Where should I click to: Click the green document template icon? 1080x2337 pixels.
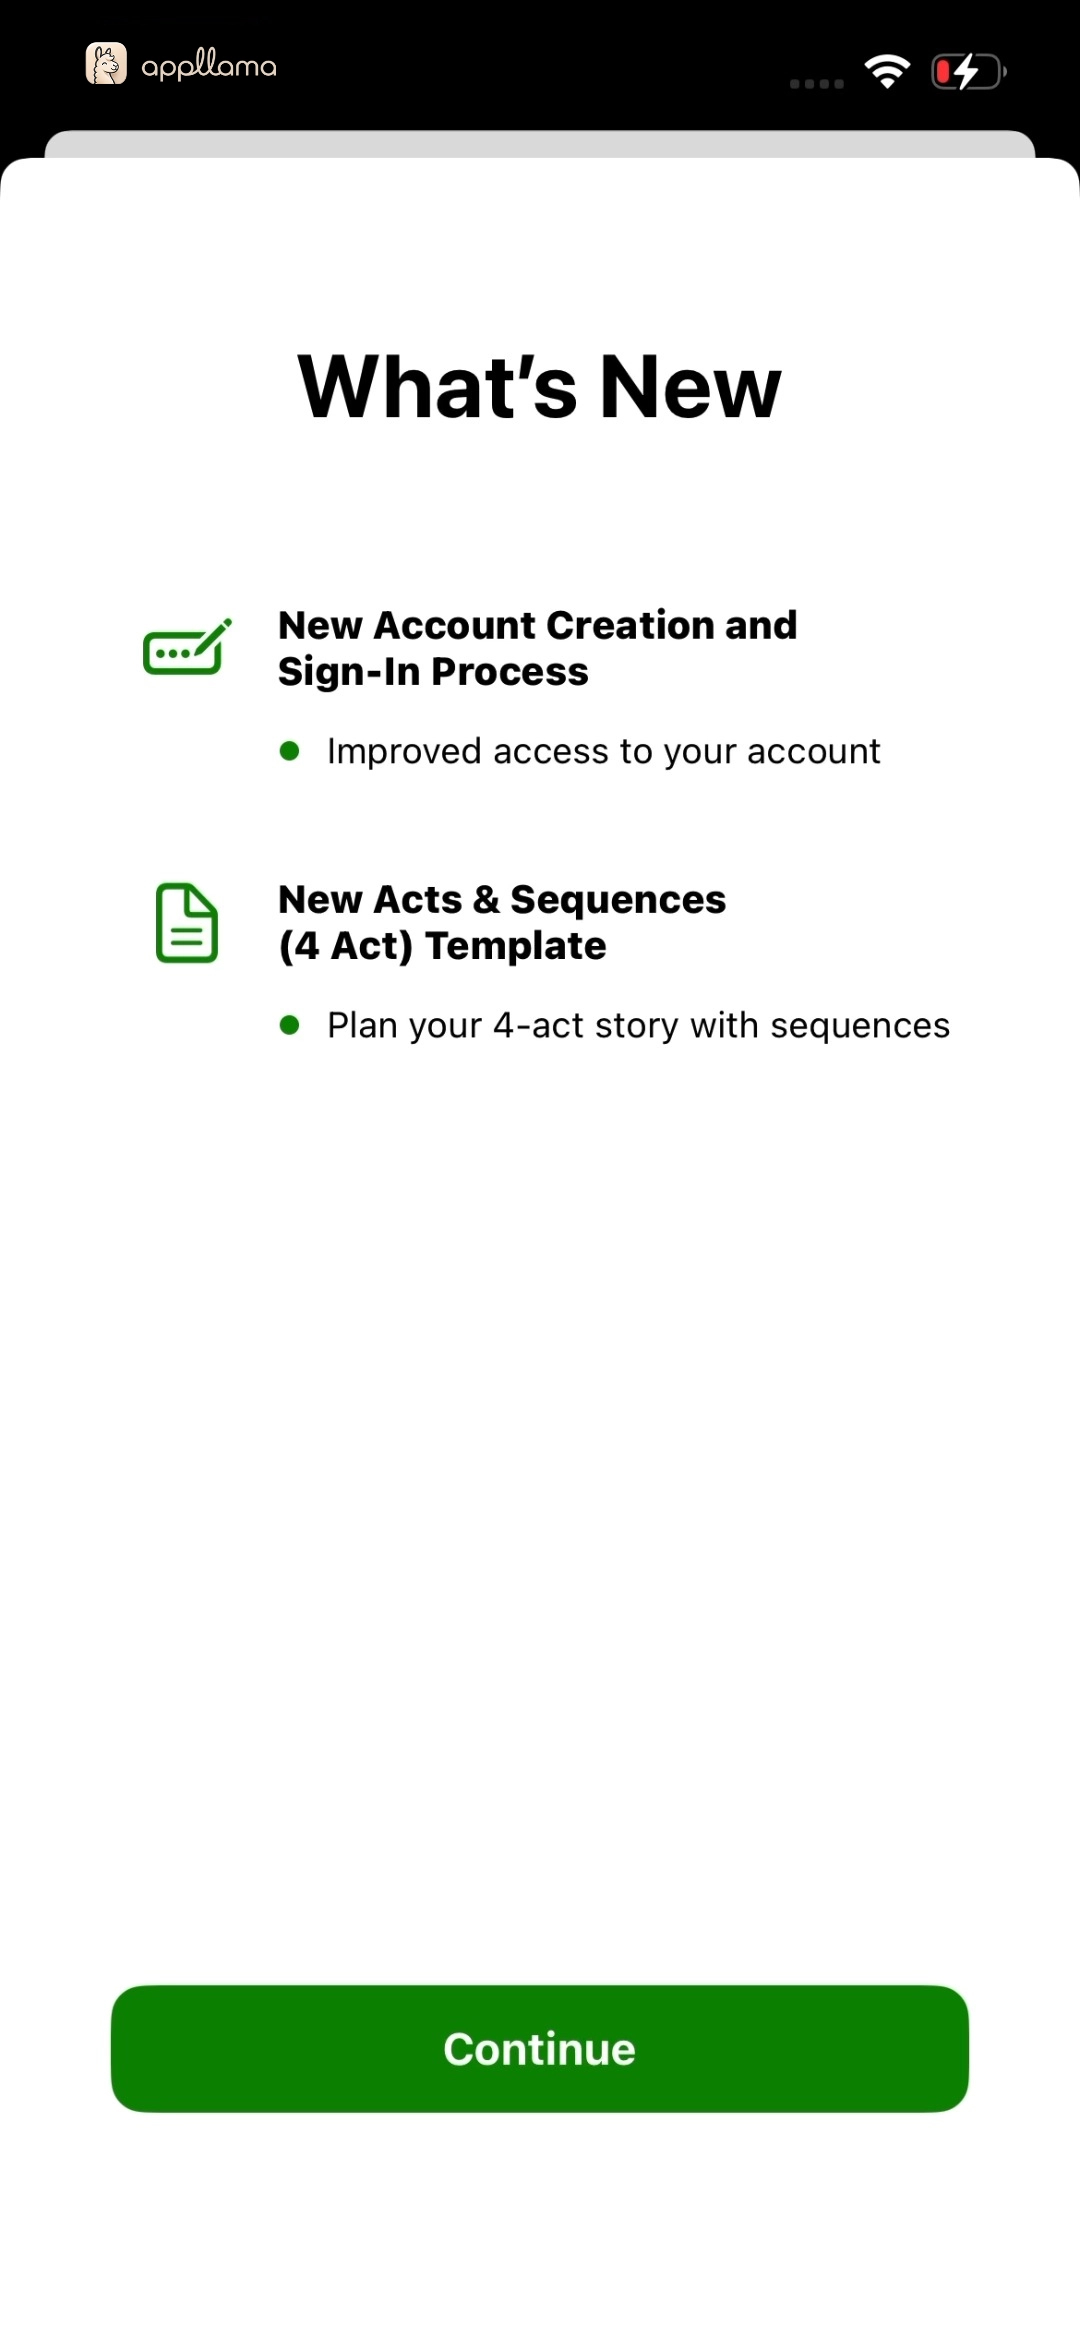(x=187, y=923)
